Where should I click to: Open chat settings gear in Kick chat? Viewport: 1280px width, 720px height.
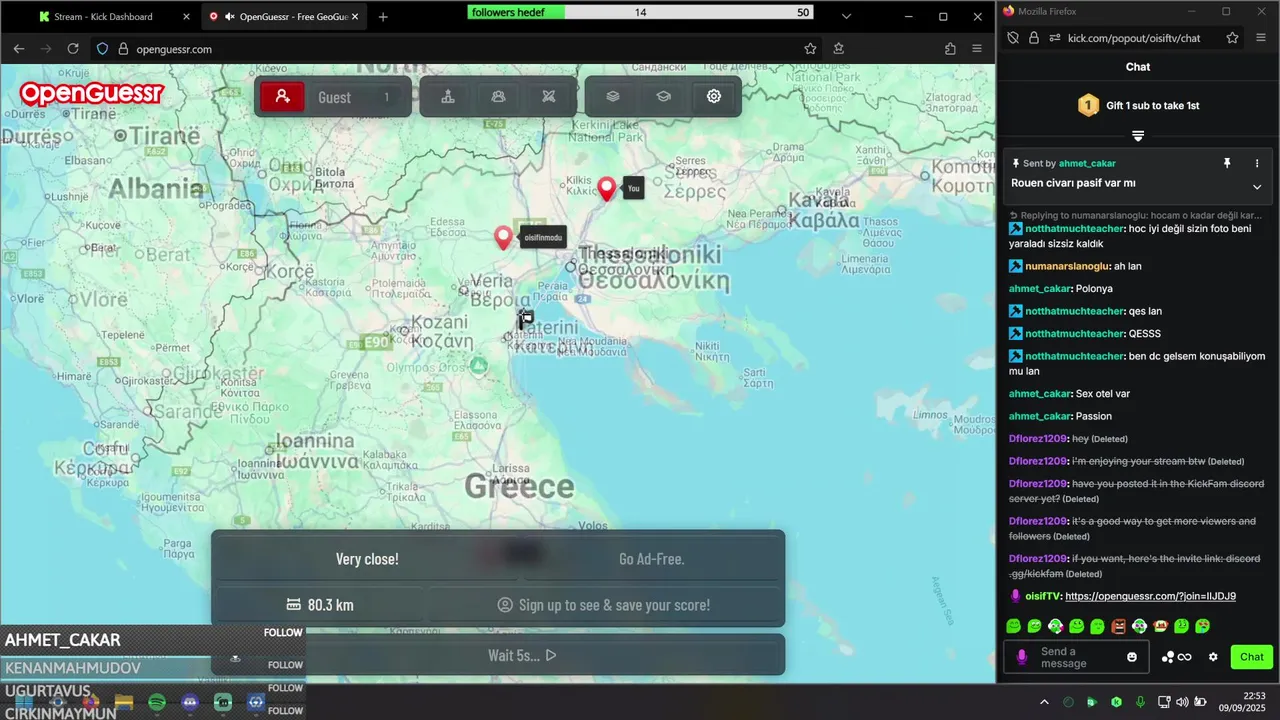1213,657
